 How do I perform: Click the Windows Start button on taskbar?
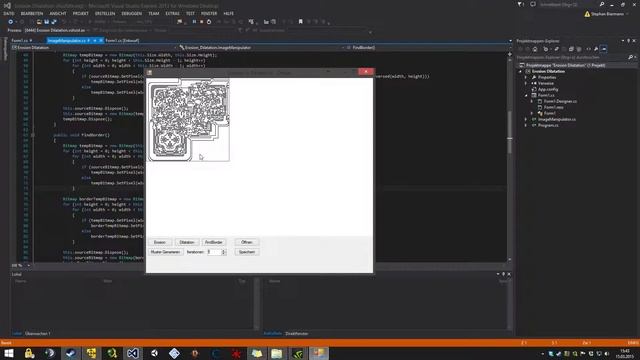[x=9, y=353]
